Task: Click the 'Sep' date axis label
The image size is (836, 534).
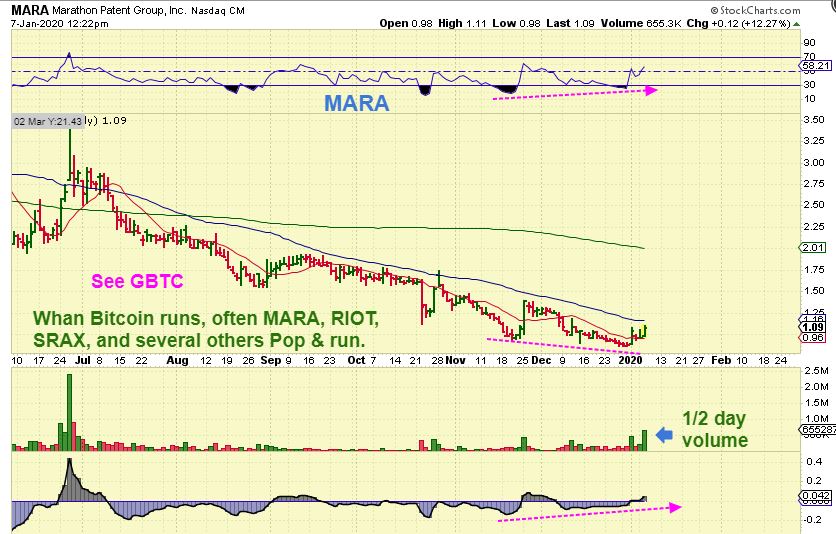Action: pos(270,360)
